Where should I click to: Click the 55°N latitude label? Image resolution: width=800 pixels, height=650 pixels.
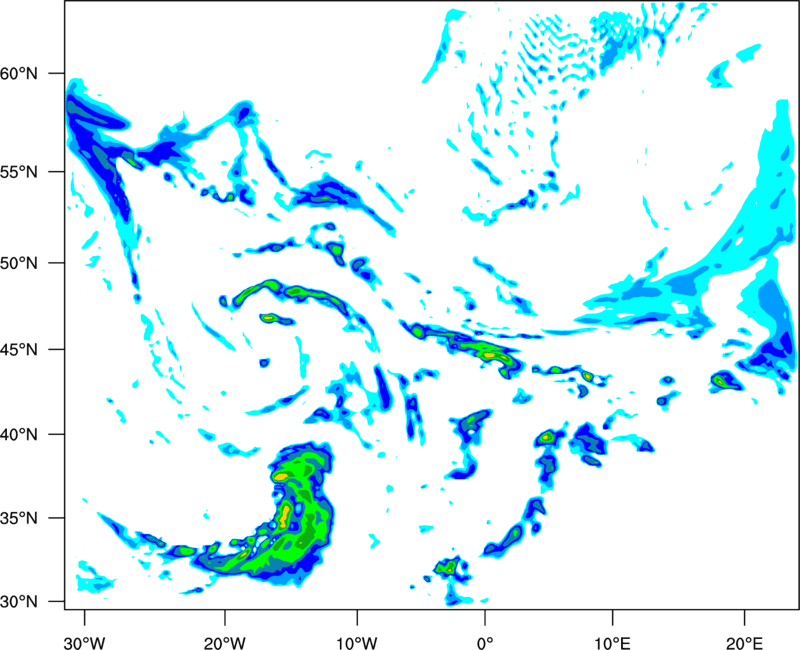pos(19,172)
